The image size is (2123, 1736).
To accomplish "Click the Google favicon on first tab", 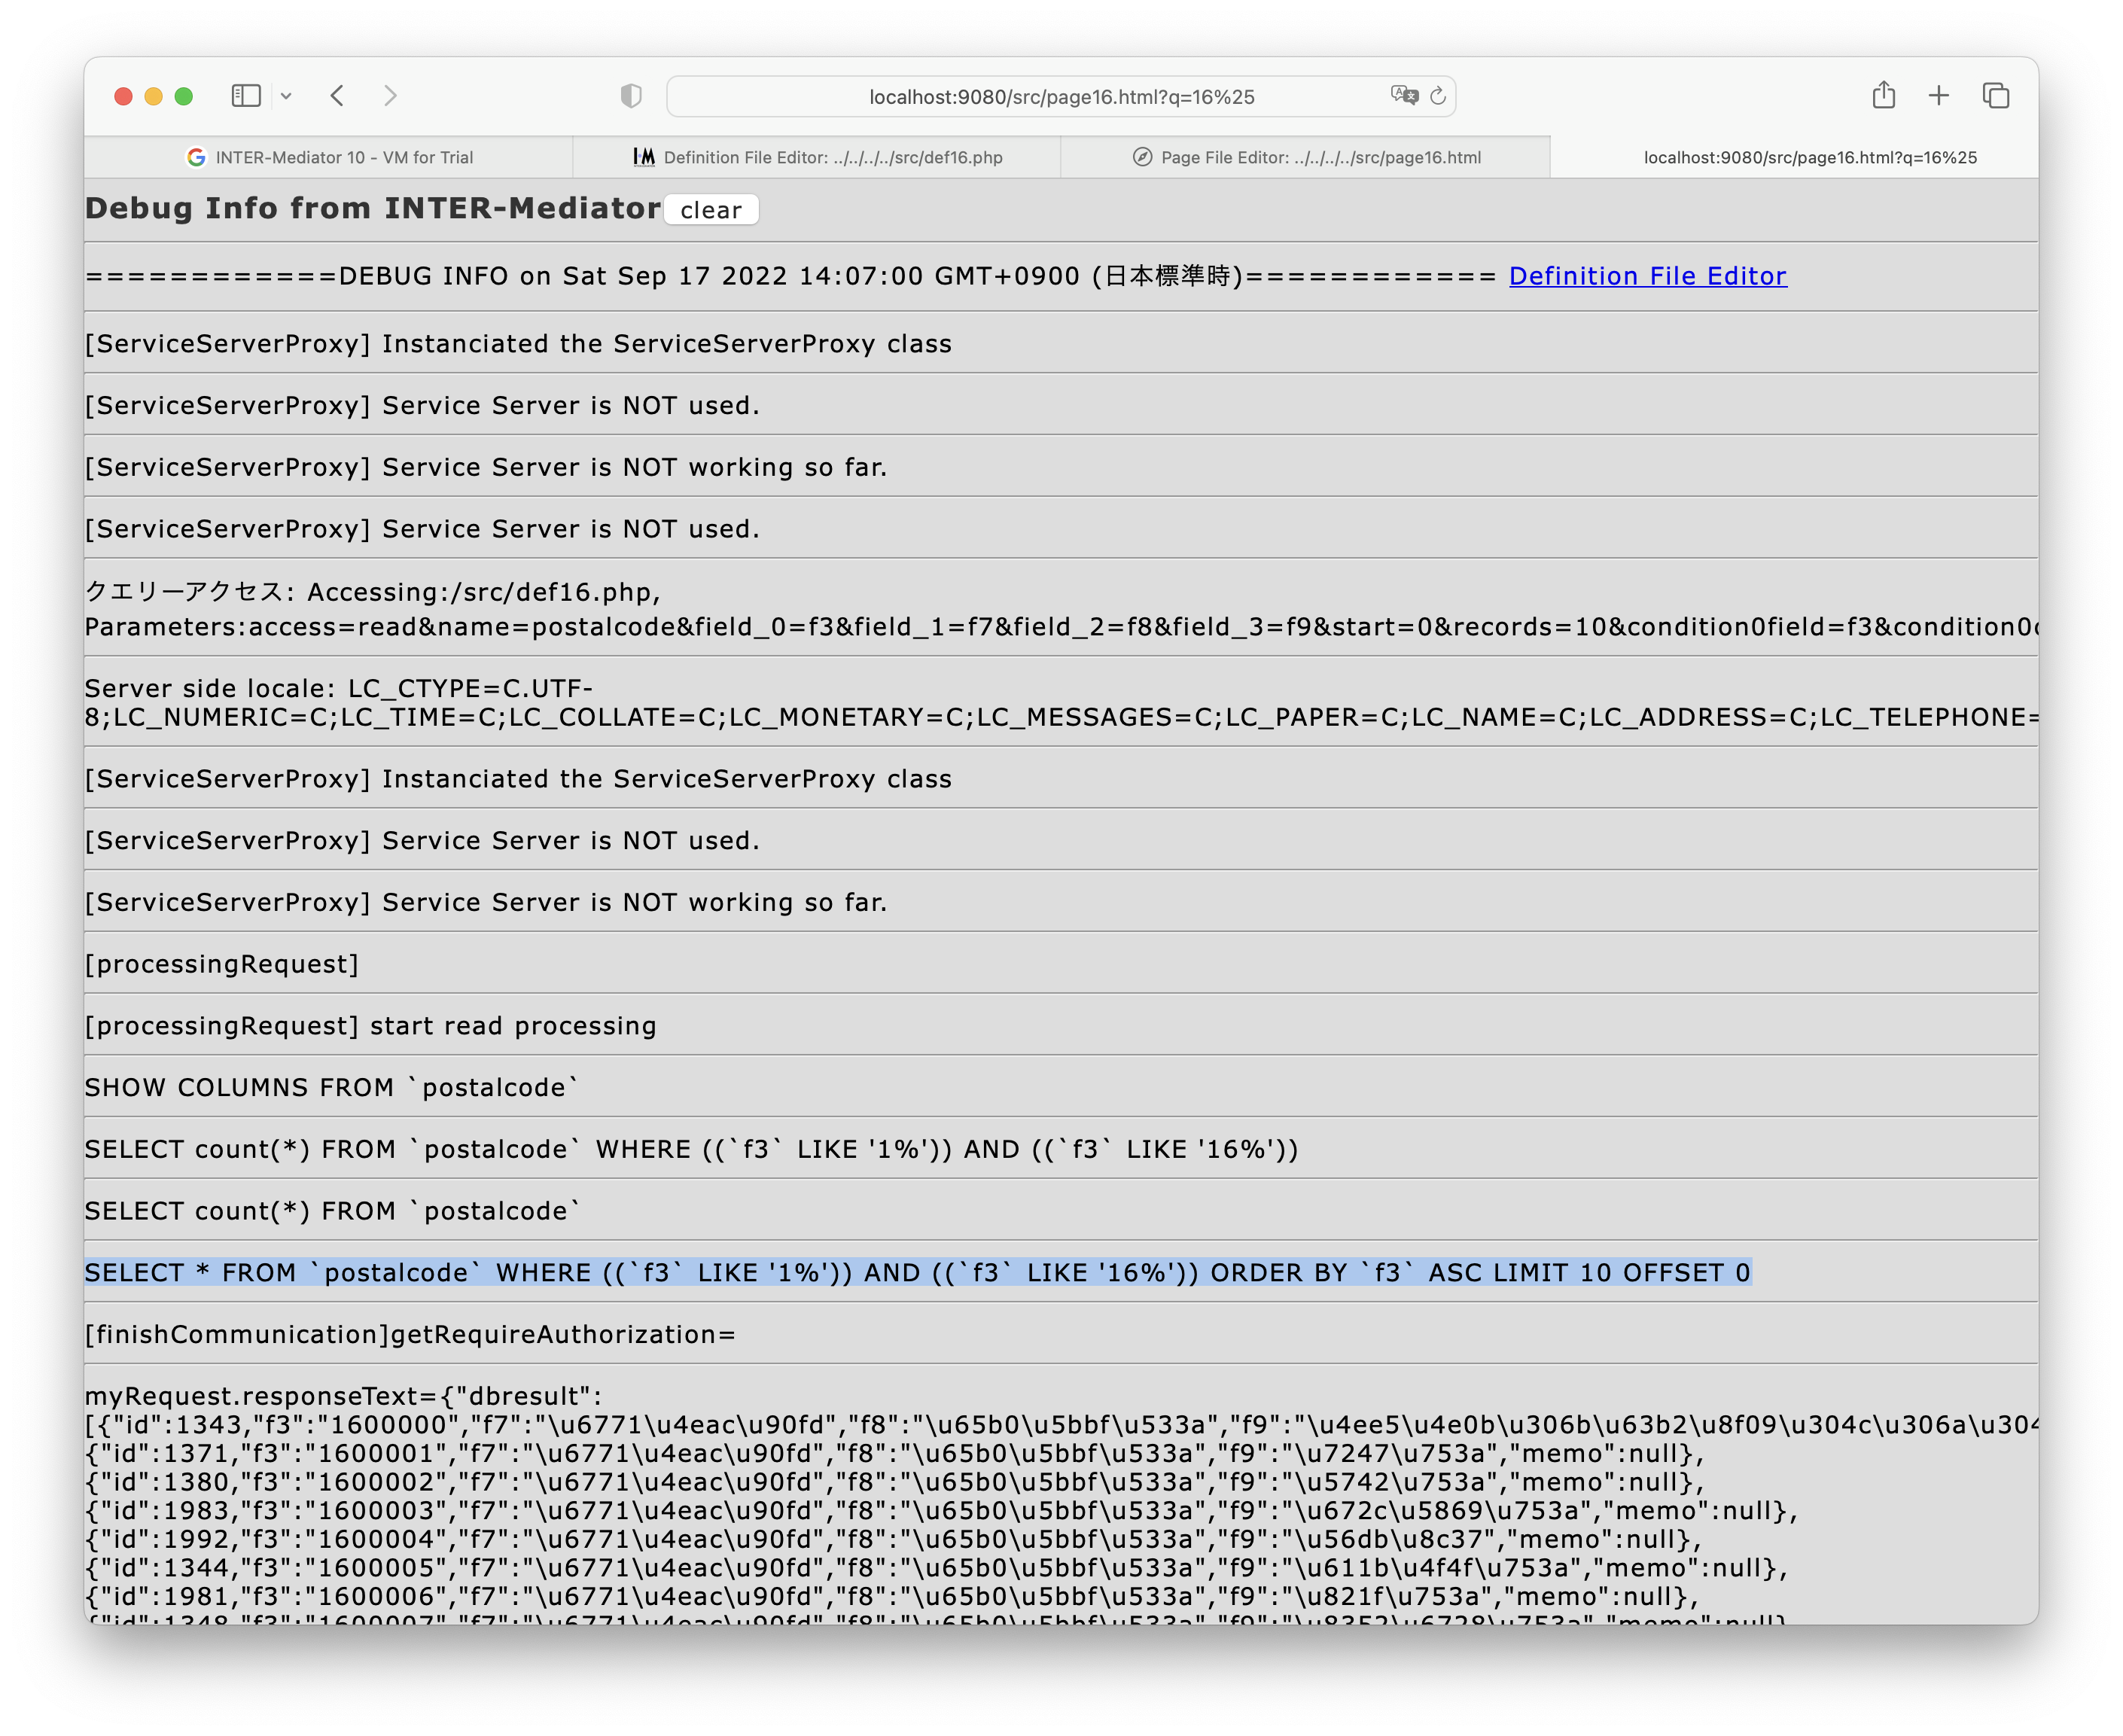I will [196, 158].
